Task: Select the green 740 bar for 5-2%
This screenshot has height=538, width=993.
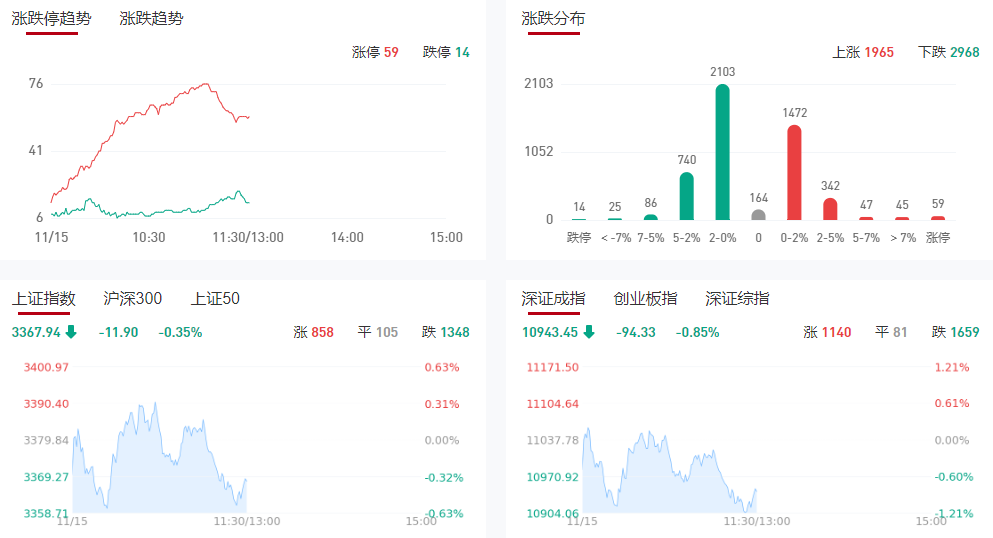Action: coord(686,196)
